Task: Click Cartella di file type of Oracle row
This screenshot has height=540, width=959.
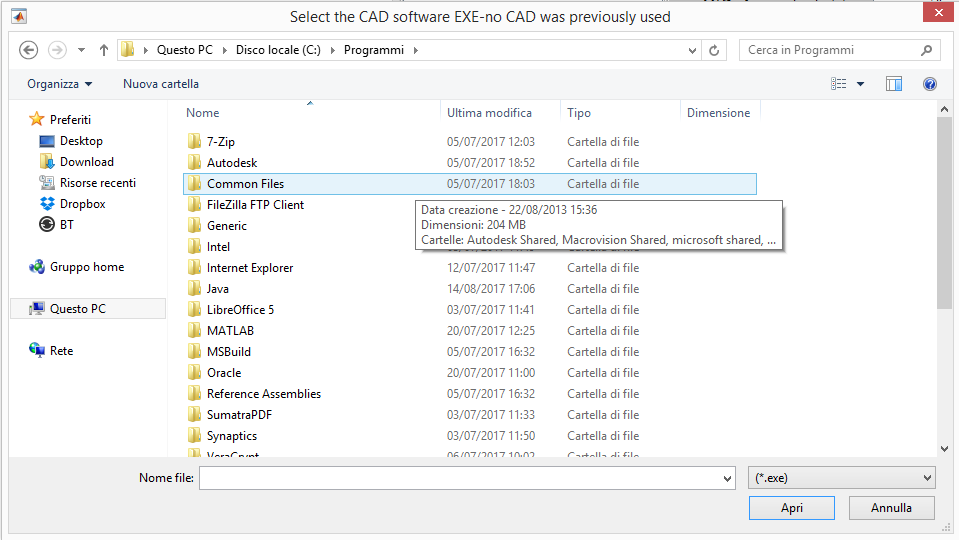Action: [x=603, y=372]
